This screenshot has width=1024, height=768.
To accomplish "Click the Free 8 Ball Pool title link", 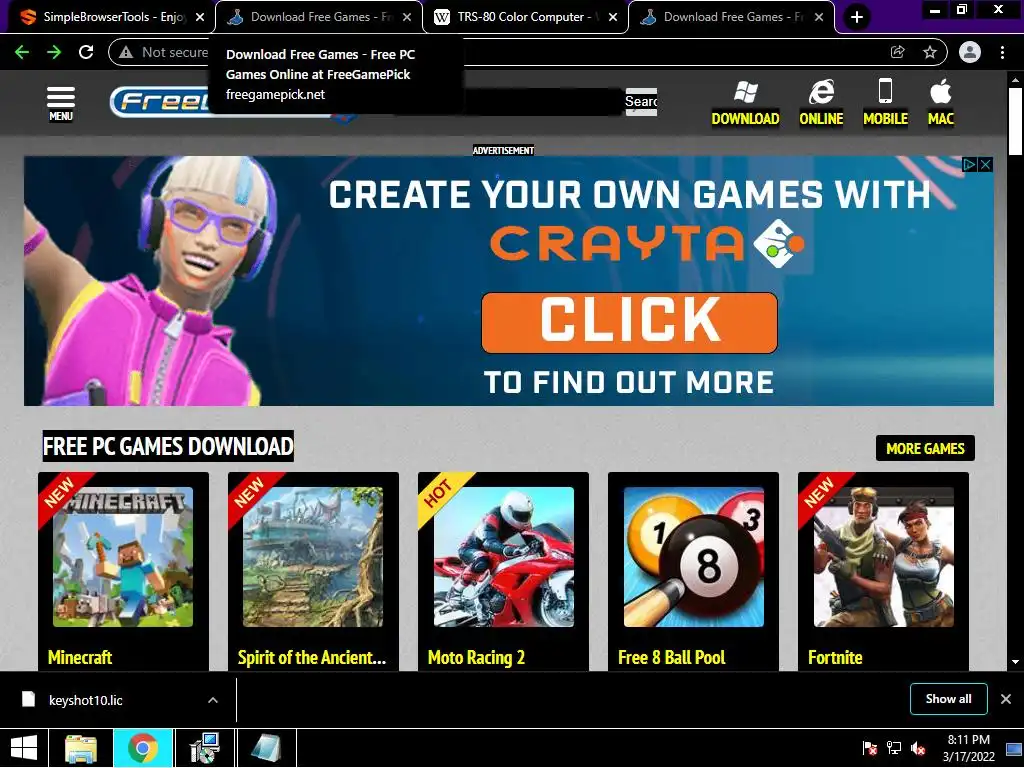I will pos(671,657).
